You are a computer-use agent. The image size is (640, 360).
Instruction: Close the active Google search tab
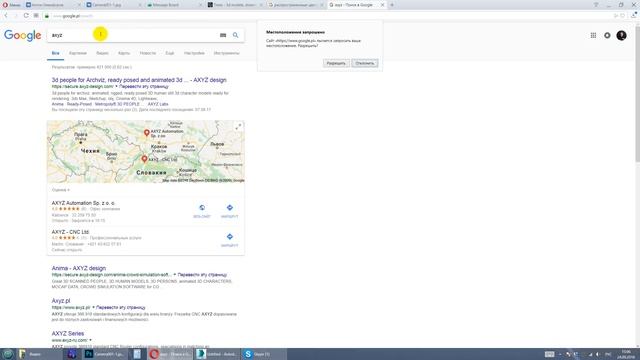(x=382, y=5)
